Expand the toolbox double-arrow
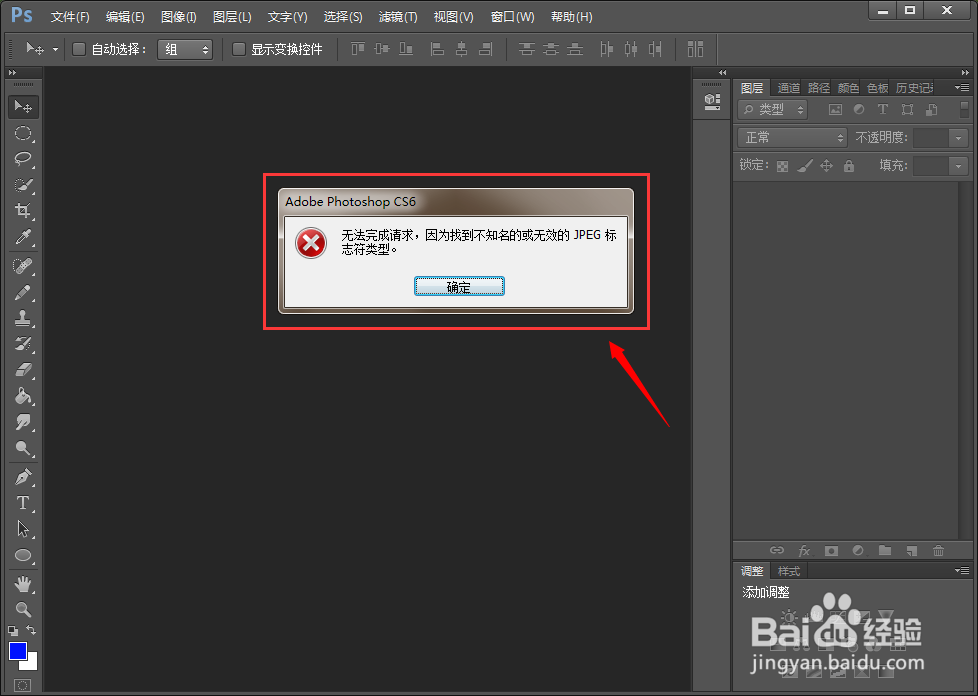Viewport: 978px width, 696px height. point(12,73)
